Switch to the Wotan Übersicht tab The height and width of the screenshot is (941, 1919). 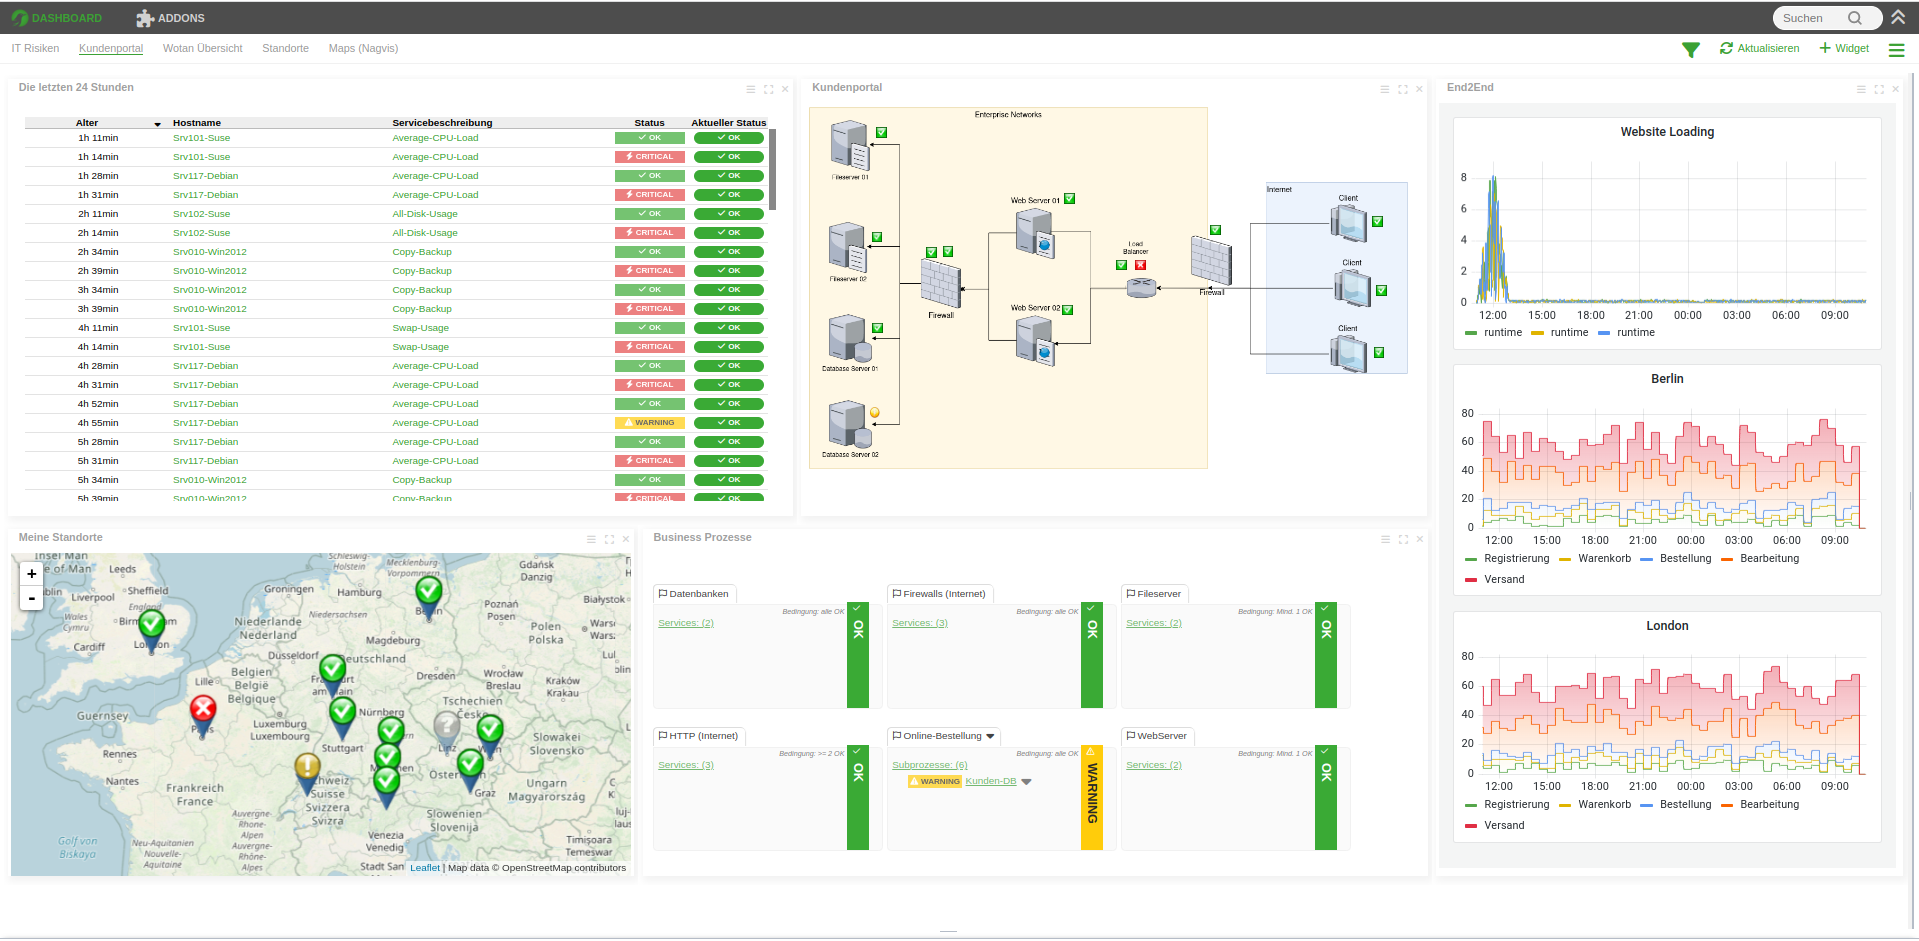pos(202,48)
